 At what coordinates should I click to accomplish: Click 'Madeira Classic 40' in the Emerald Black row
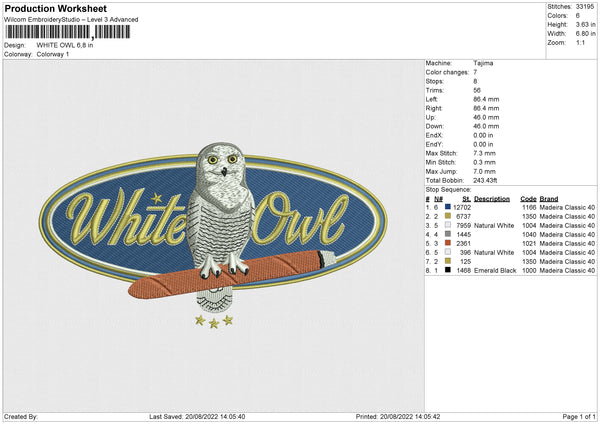tap(567, 271)
